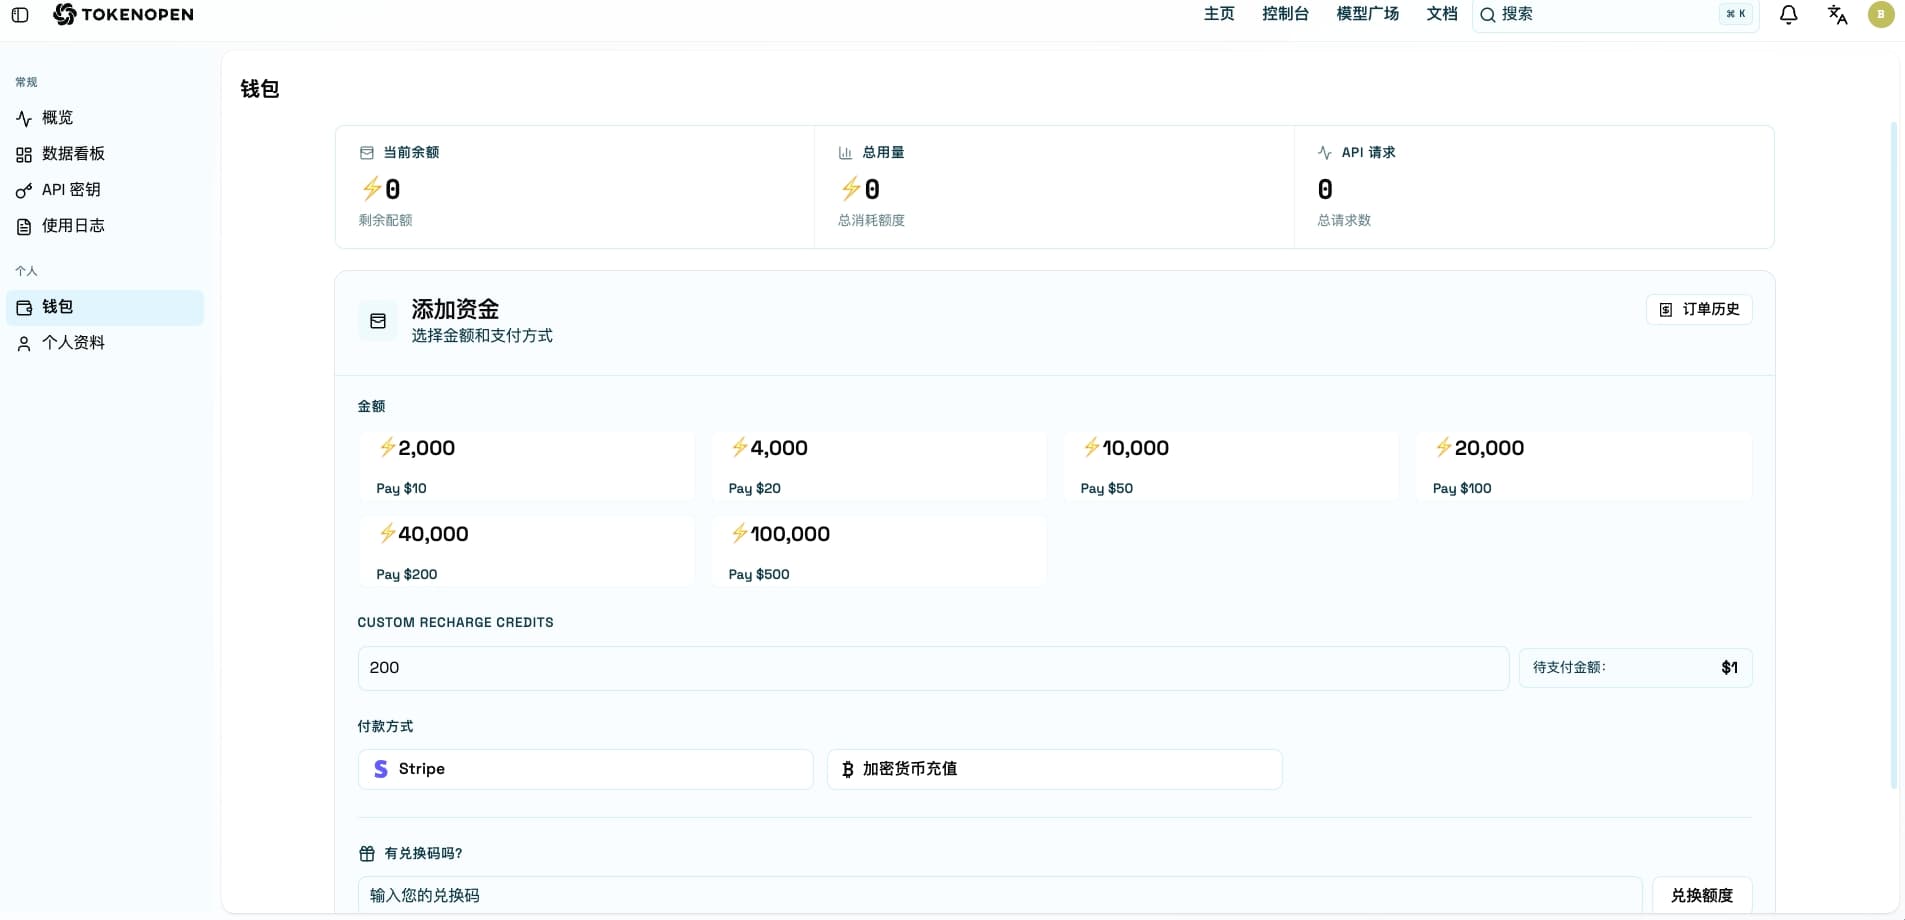
Task: Click the search magnifier icon
Action: point(1488,14)
